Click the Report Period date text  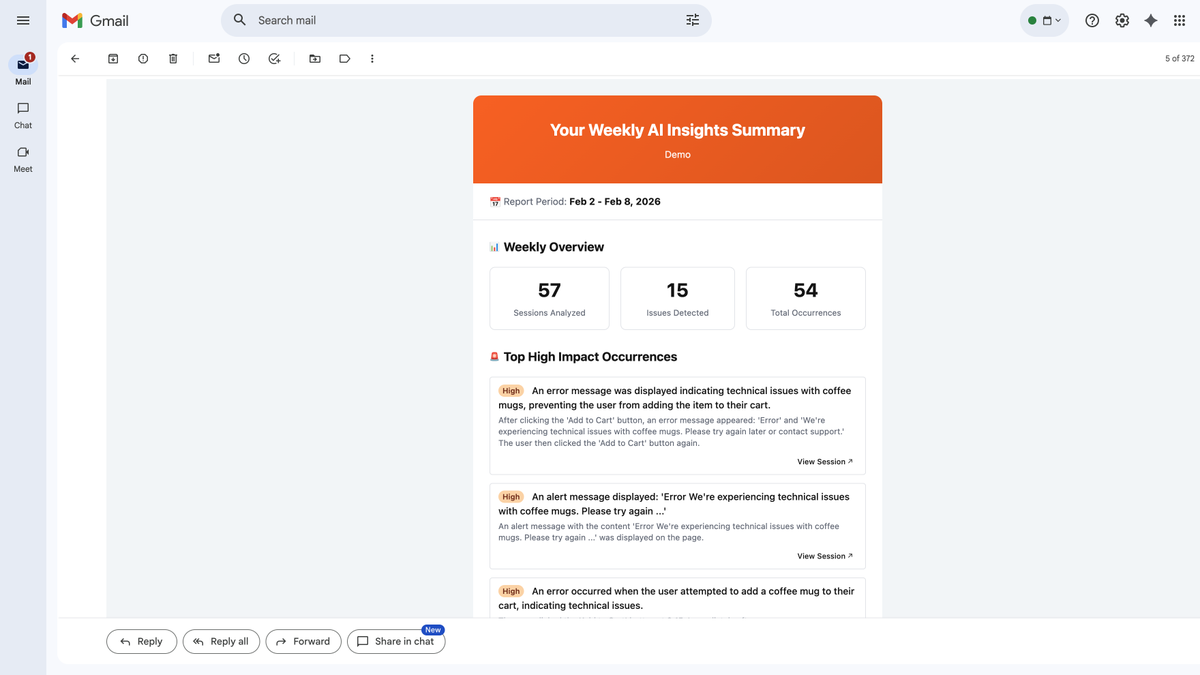point(615,201)
